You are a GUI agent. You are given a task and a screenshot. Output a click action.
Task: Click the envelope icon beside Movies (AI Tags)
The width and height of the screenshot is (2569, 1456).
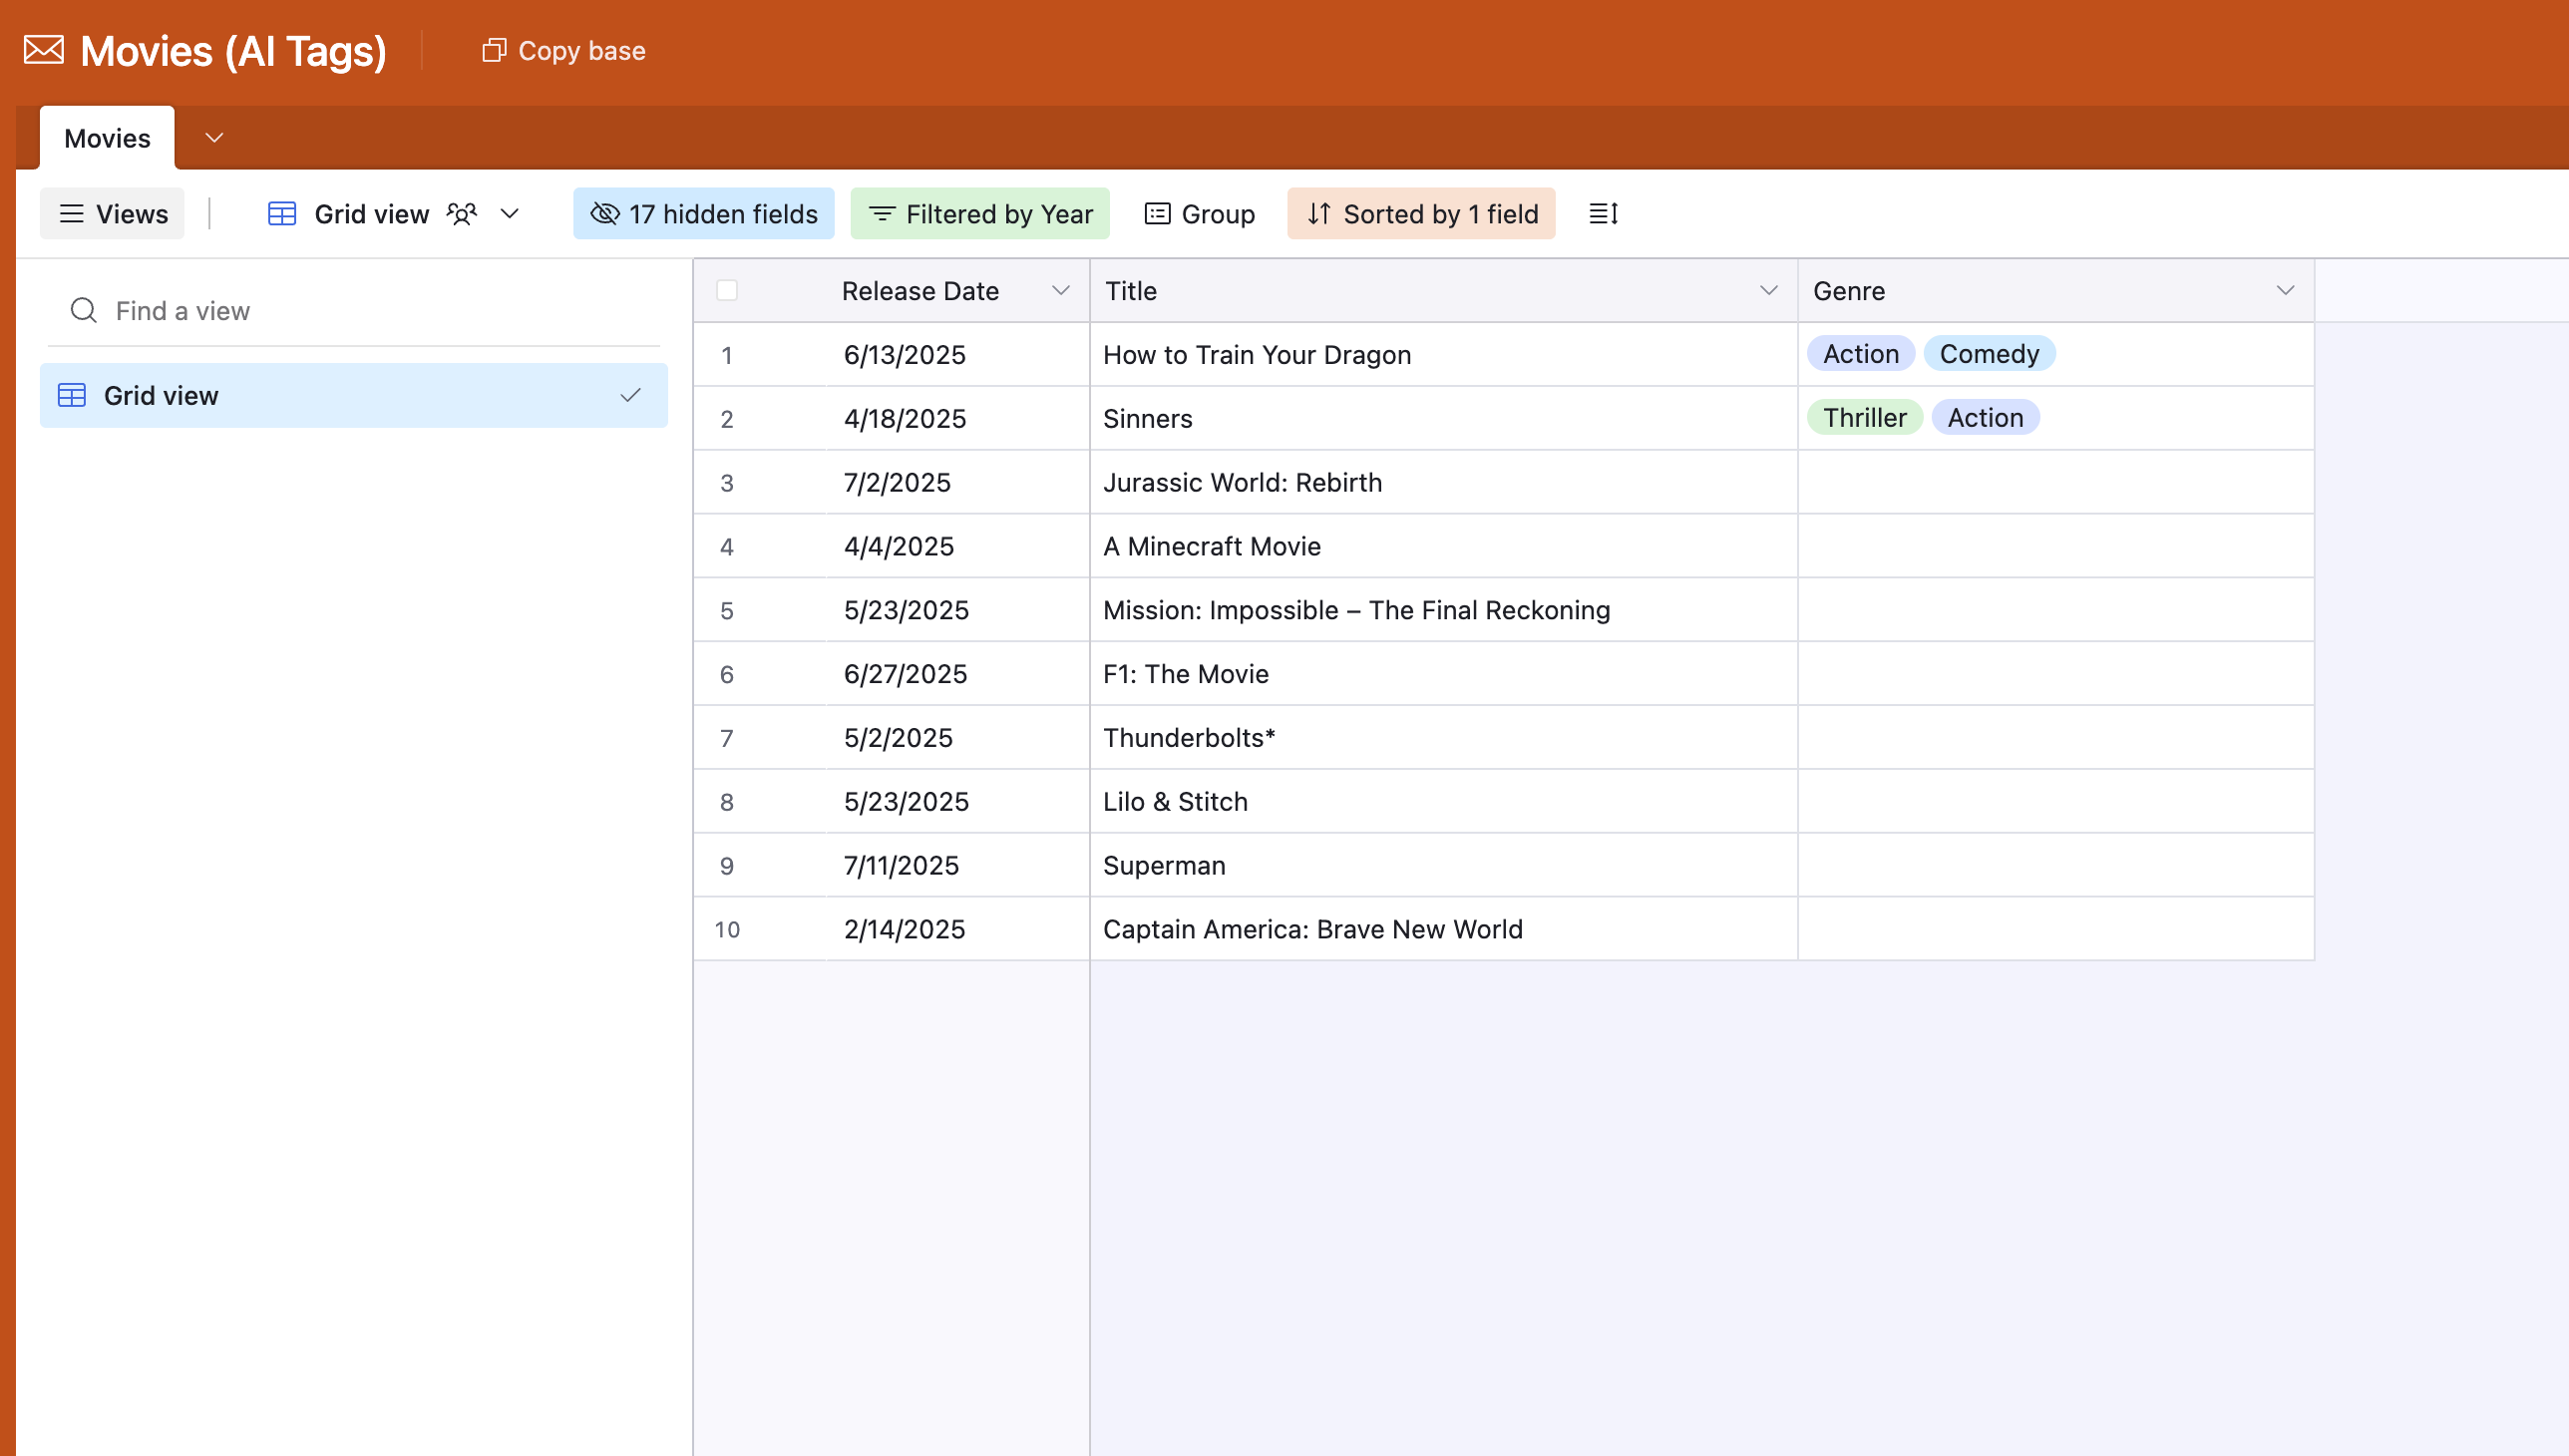(44, 50)
